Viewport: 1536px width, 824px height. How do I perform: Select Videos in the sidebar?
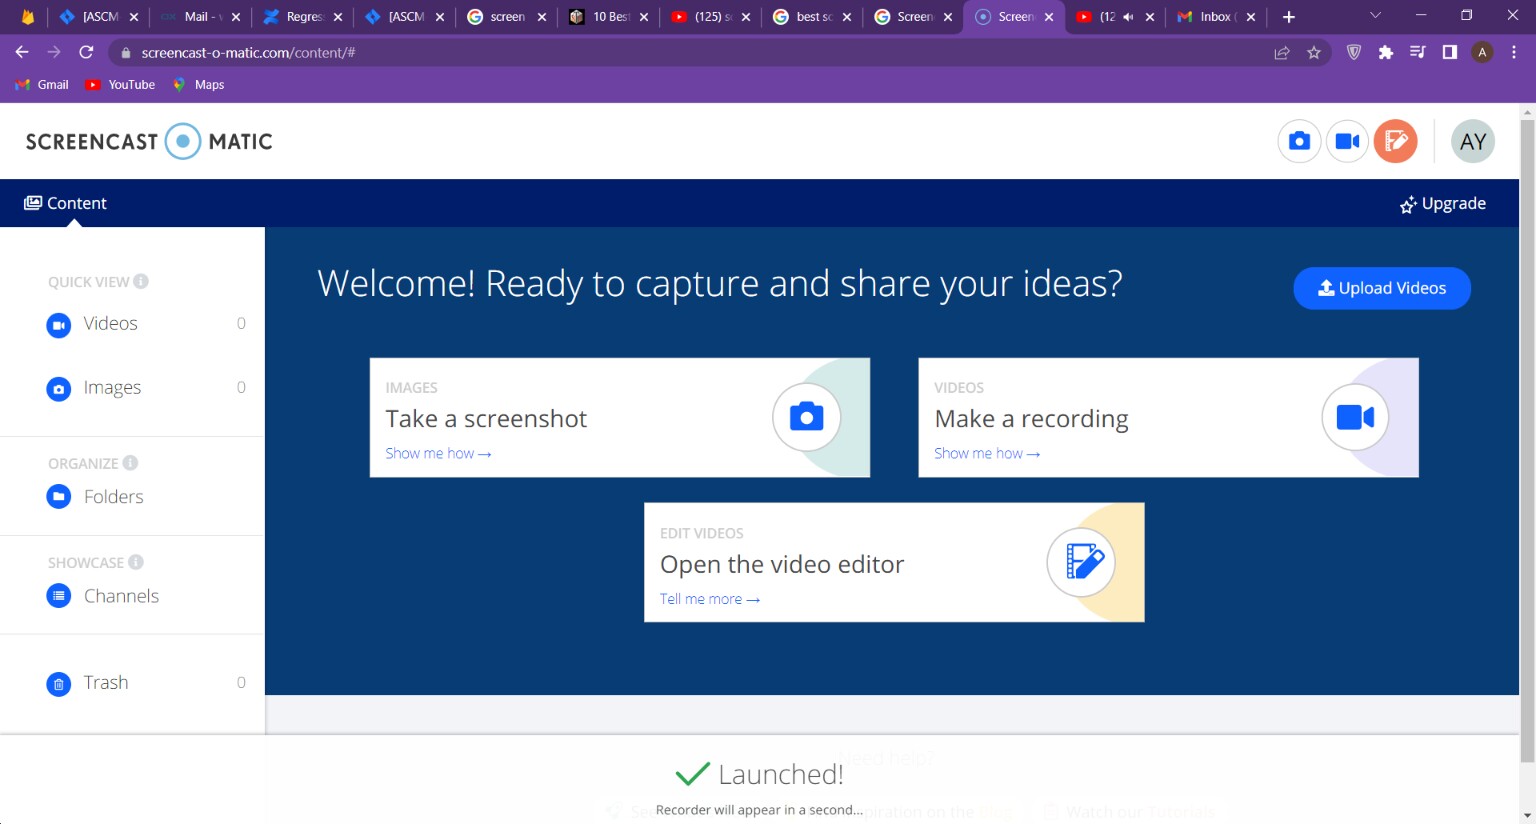pyautogui.click(x=110, y=323)
